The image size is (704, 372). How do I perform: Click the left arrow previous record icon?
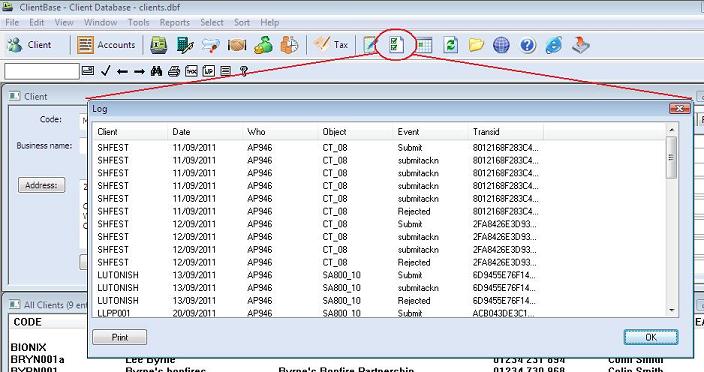tap(122, 71)
